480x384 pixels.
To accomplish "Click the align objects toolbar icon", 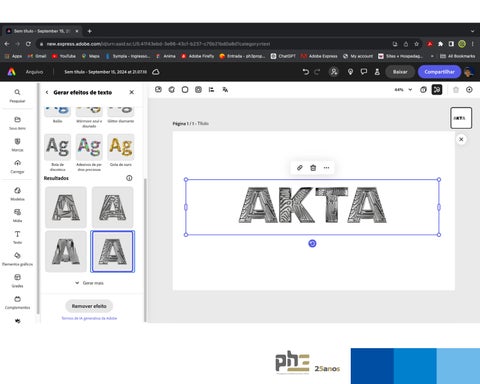I will (x=211, y=89).
